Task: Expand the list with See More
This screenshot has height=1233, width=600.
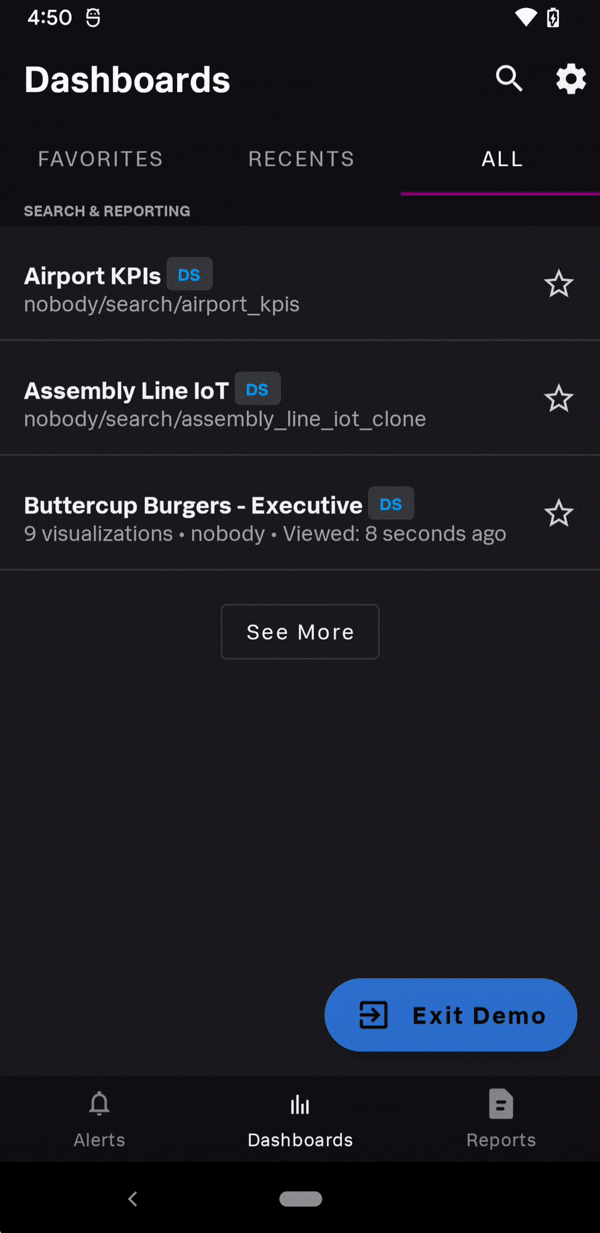Action: pyautogui.click(x=300, y=632)
